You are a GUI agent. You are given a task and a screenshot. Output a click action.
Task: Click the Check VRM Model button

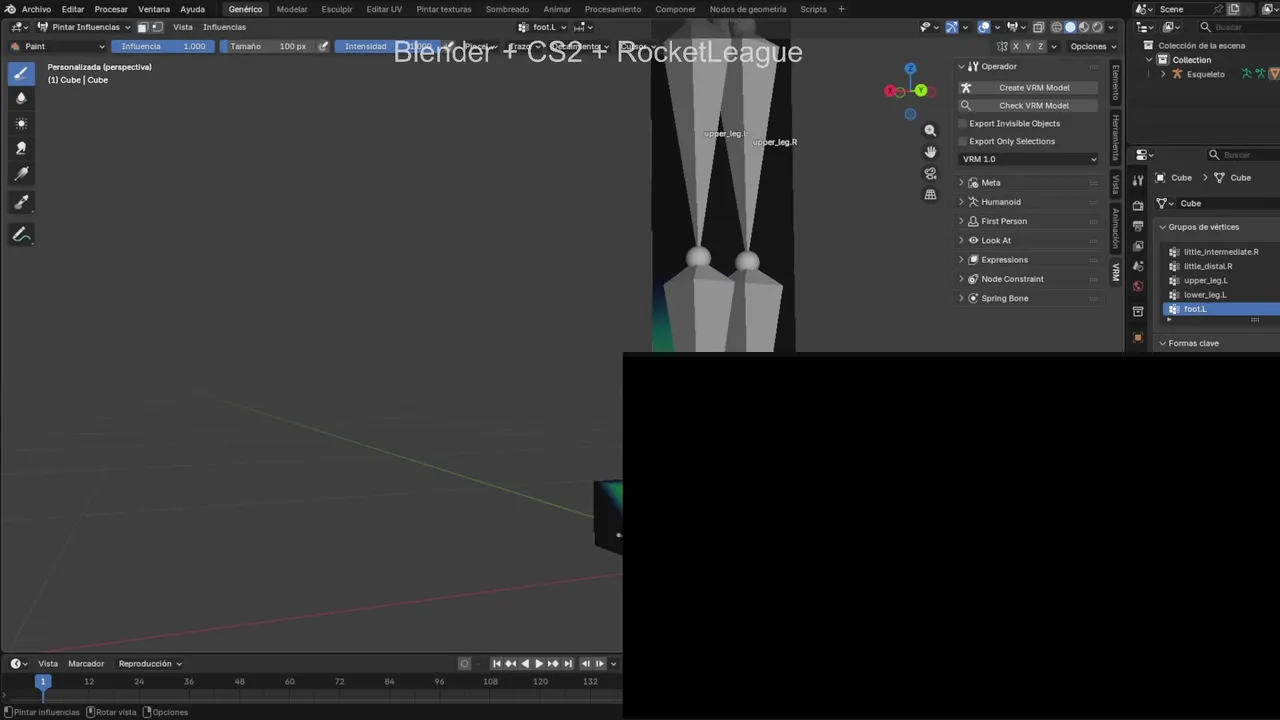point(1029,105)
